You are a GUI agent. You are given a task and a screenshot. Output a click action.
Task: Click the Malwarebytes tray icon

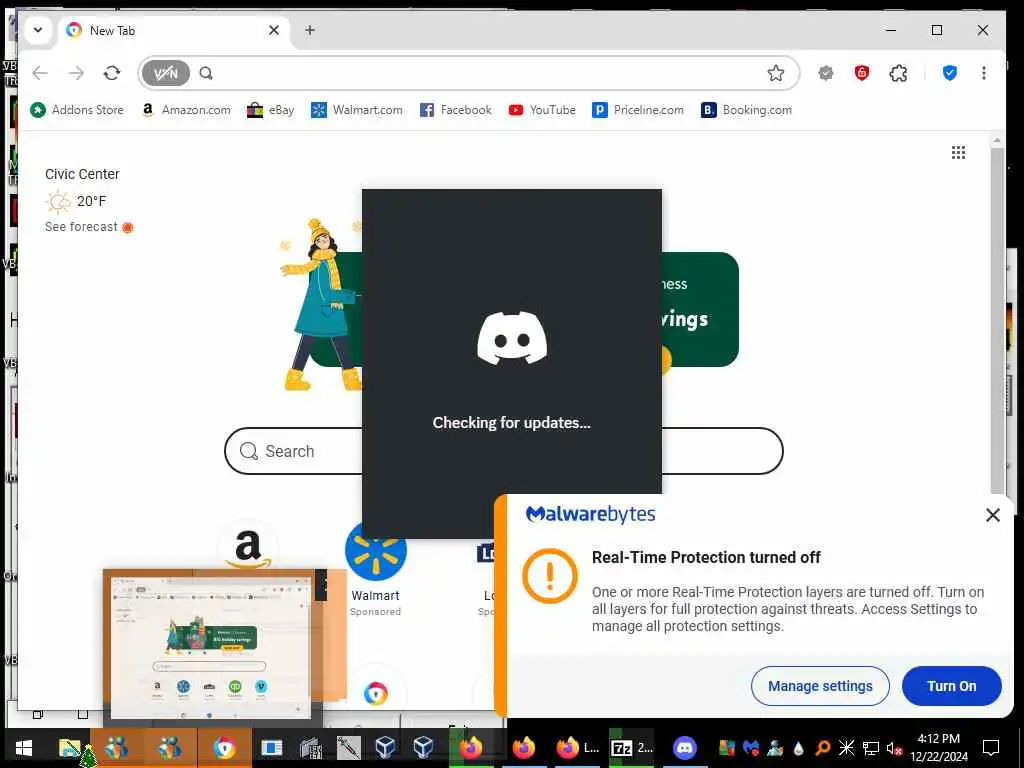[752, 748]
